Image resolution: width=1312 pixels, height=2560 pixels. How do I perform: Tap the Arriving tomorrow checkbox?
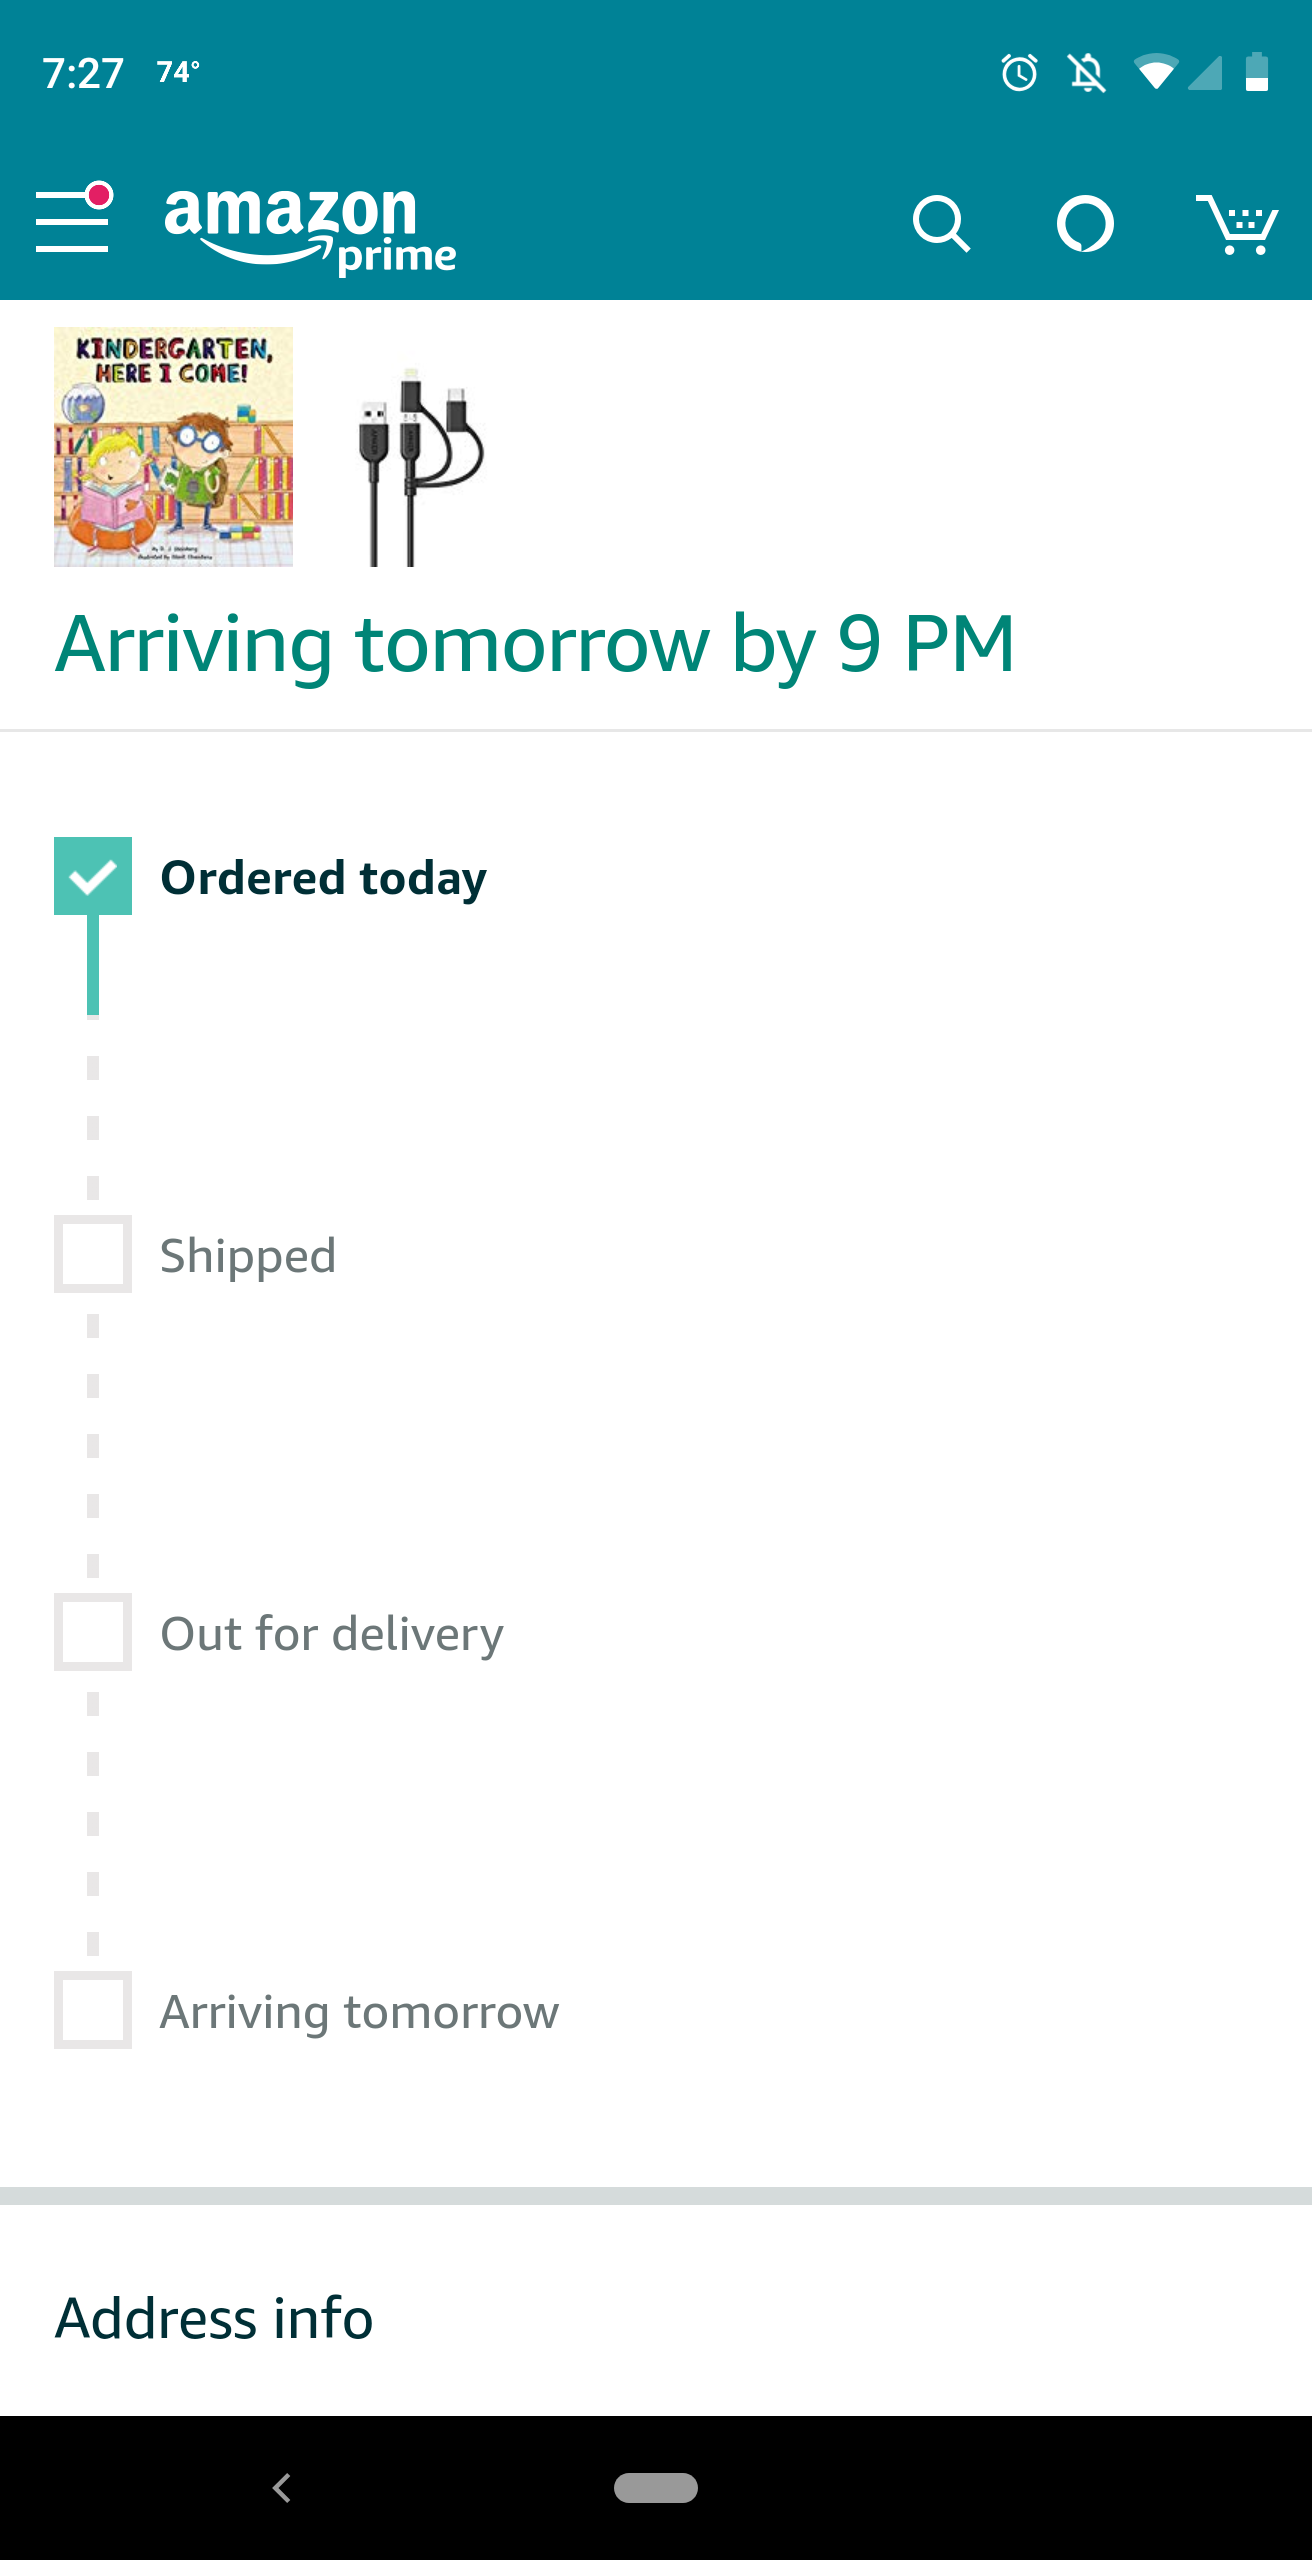93,2010
